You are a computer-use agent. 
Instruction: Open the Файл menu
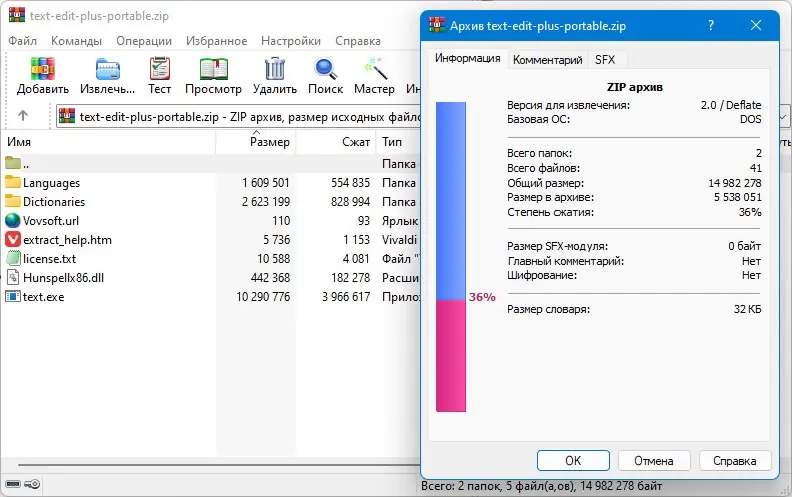coord(22,41)
